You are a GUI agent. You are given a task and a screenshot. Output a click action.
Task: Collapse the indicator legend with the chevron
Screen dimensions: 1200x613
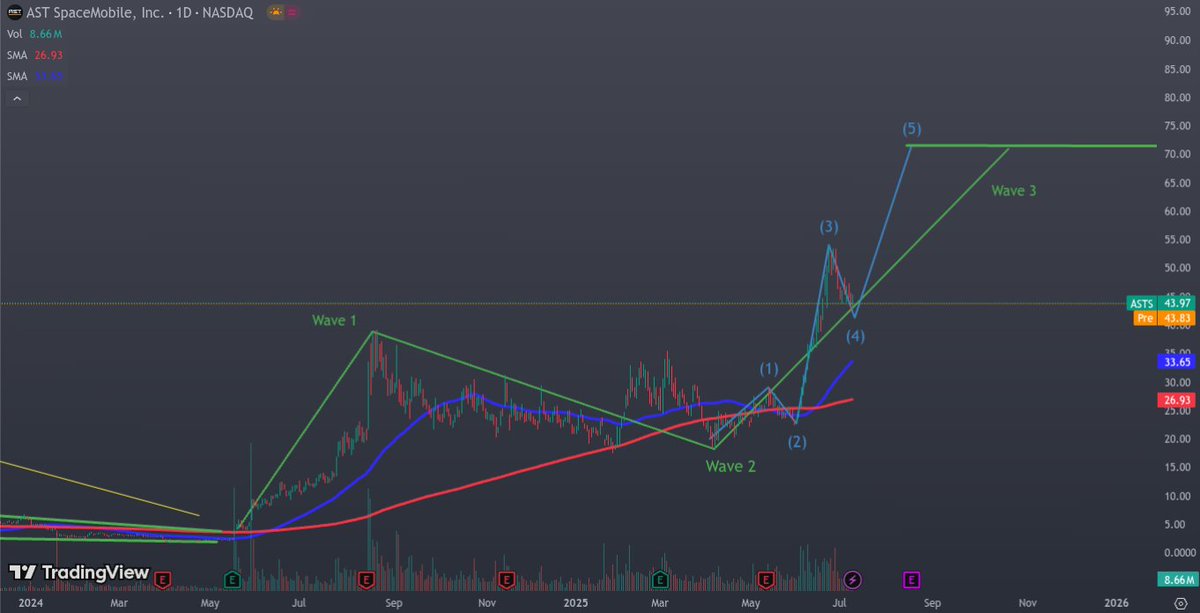click(15, 98)
